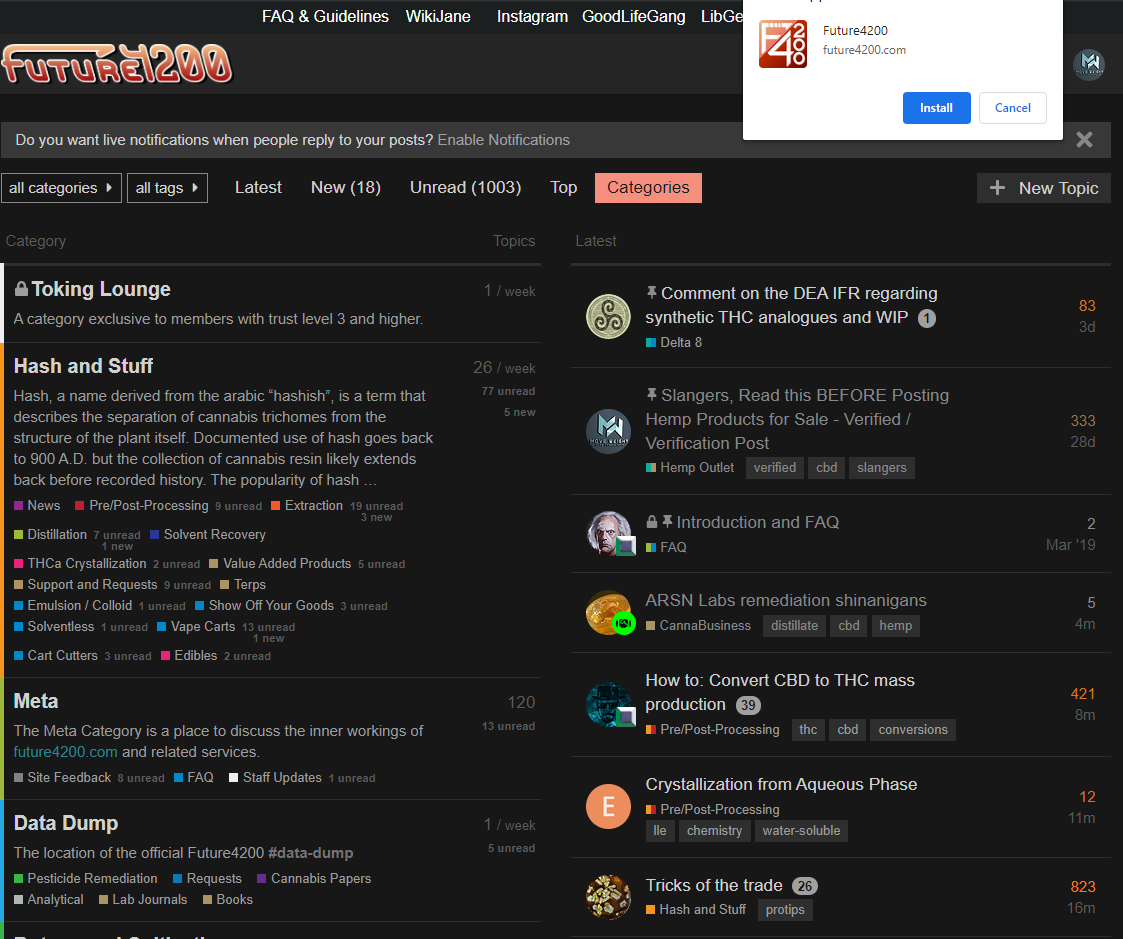This screenshot has width=1123, height=939.
Task: Open the triskele avatar on DEA IFR topic
Action: coord(608,317)
